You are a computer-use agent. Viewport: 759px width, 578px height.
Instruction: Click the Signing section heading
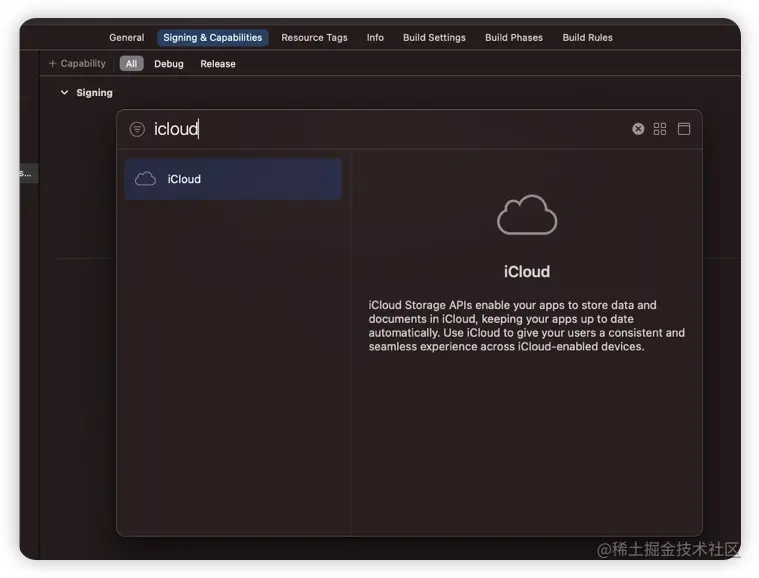coord(94,92)
